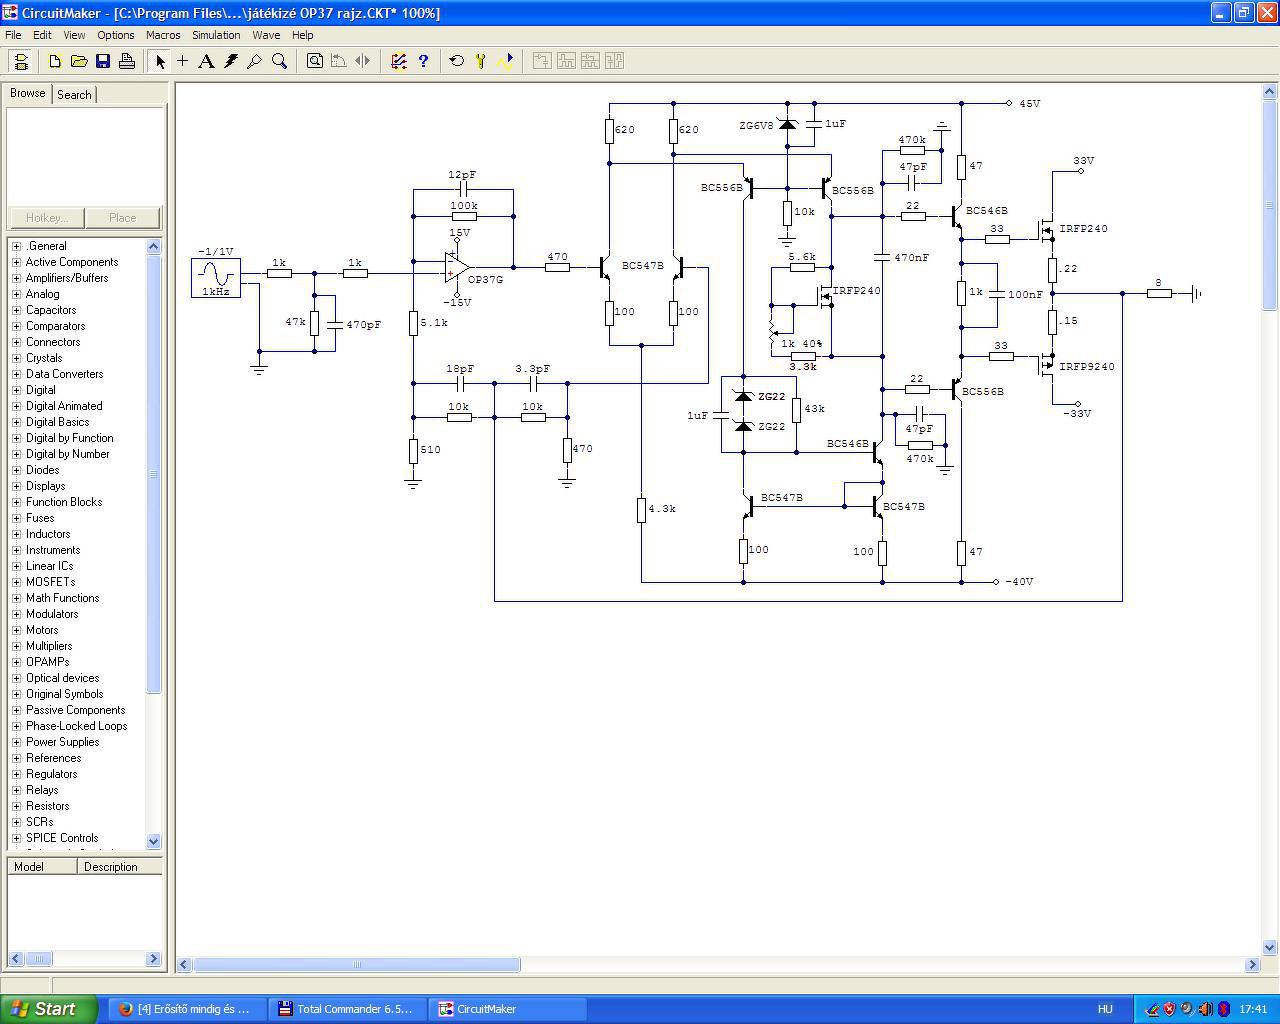Click the HU language indicator
Image resolution: width=1280 pixels, height=1024 pixels.
(1105, 1009)
